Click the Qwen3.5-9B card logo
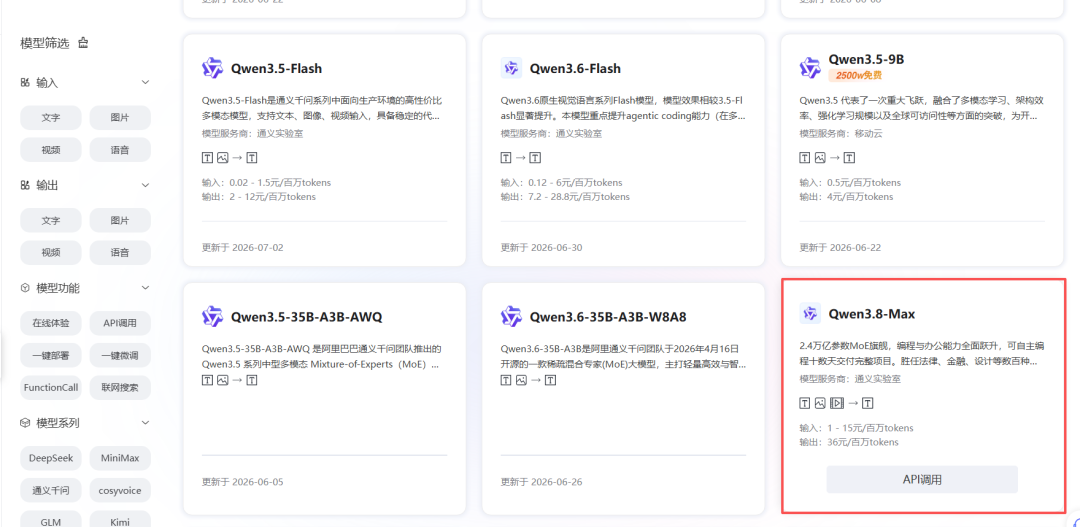The height and width of the screenshot is (527, 1080). pyautogui.click(x=811, y=68)
